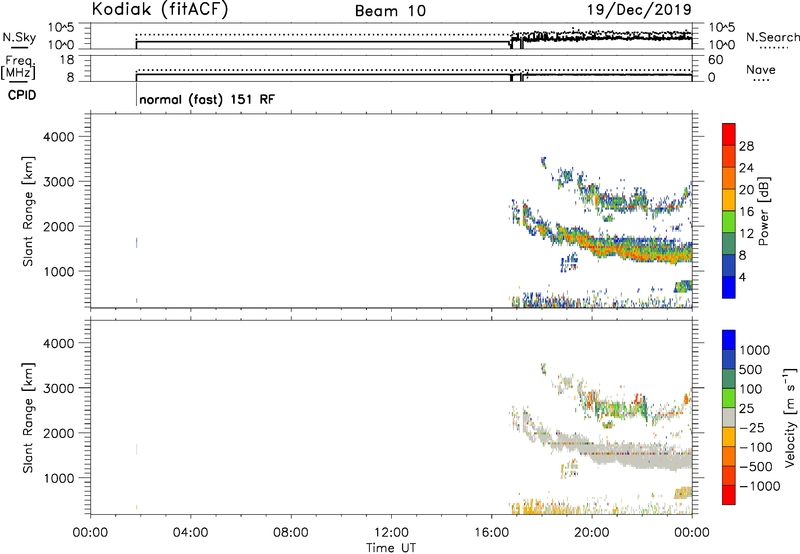Click the 'Nave' legend label

(x=761, y=69)
